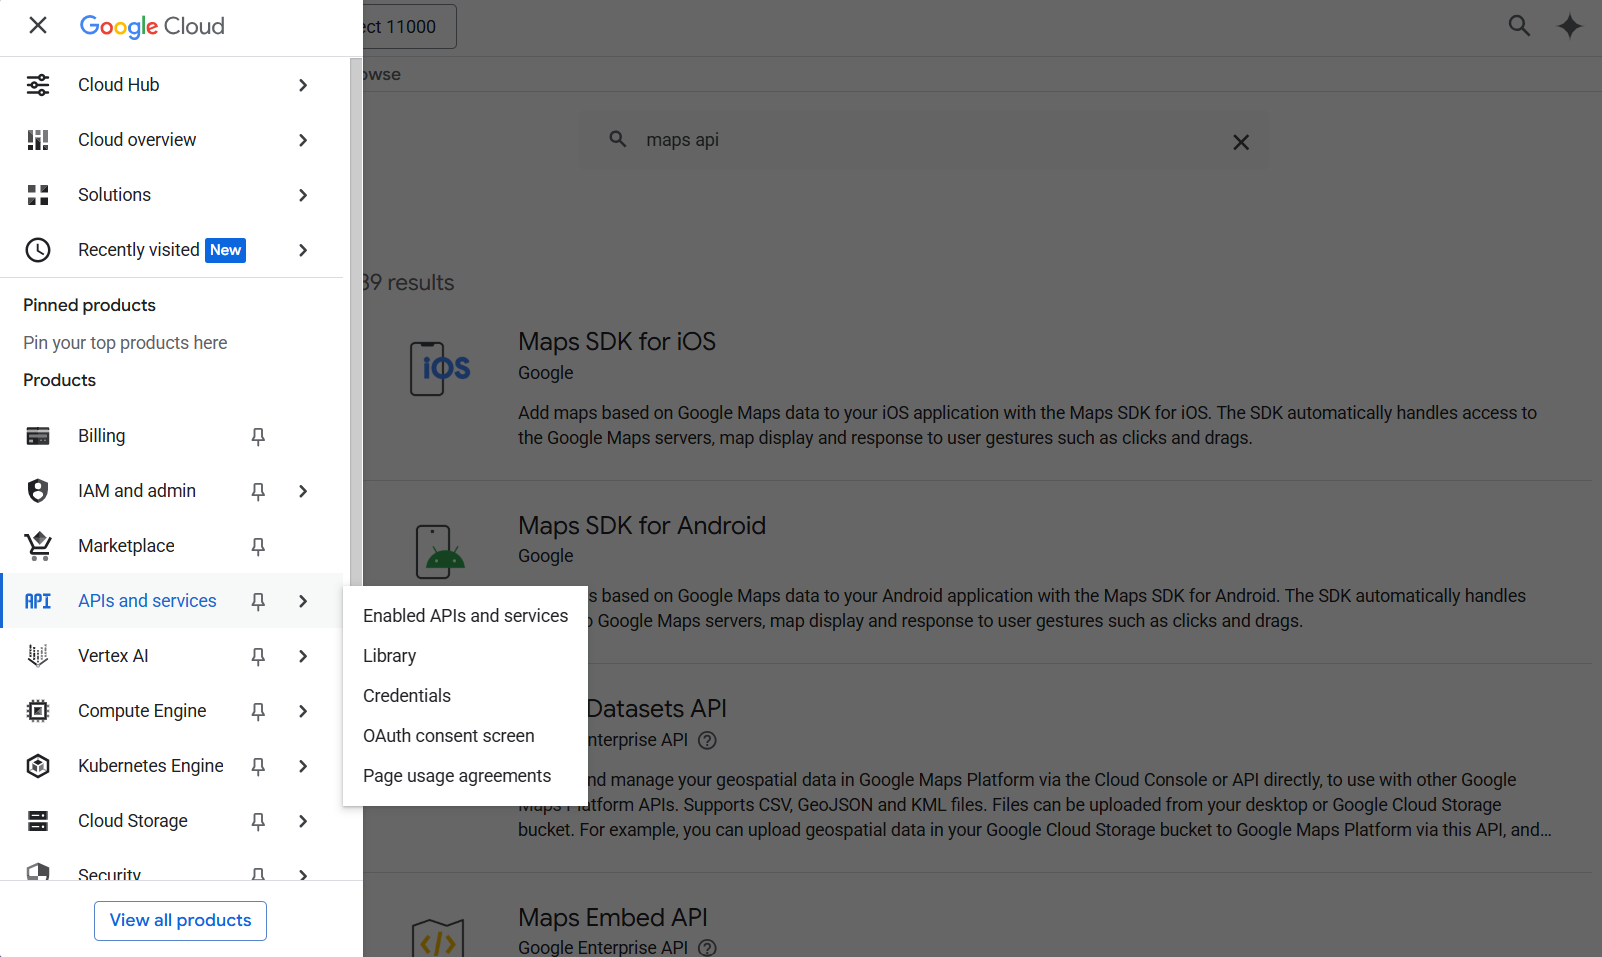Click the Vertex AI icon
Viewport: 1602px width, 957px height.
coord(38,656)
